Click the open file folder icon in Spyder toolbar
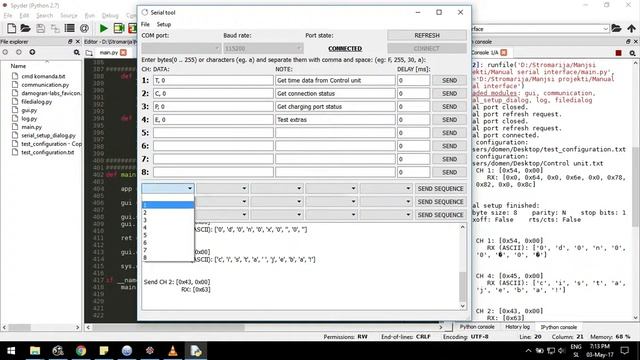640x360 pixels. 25,28
